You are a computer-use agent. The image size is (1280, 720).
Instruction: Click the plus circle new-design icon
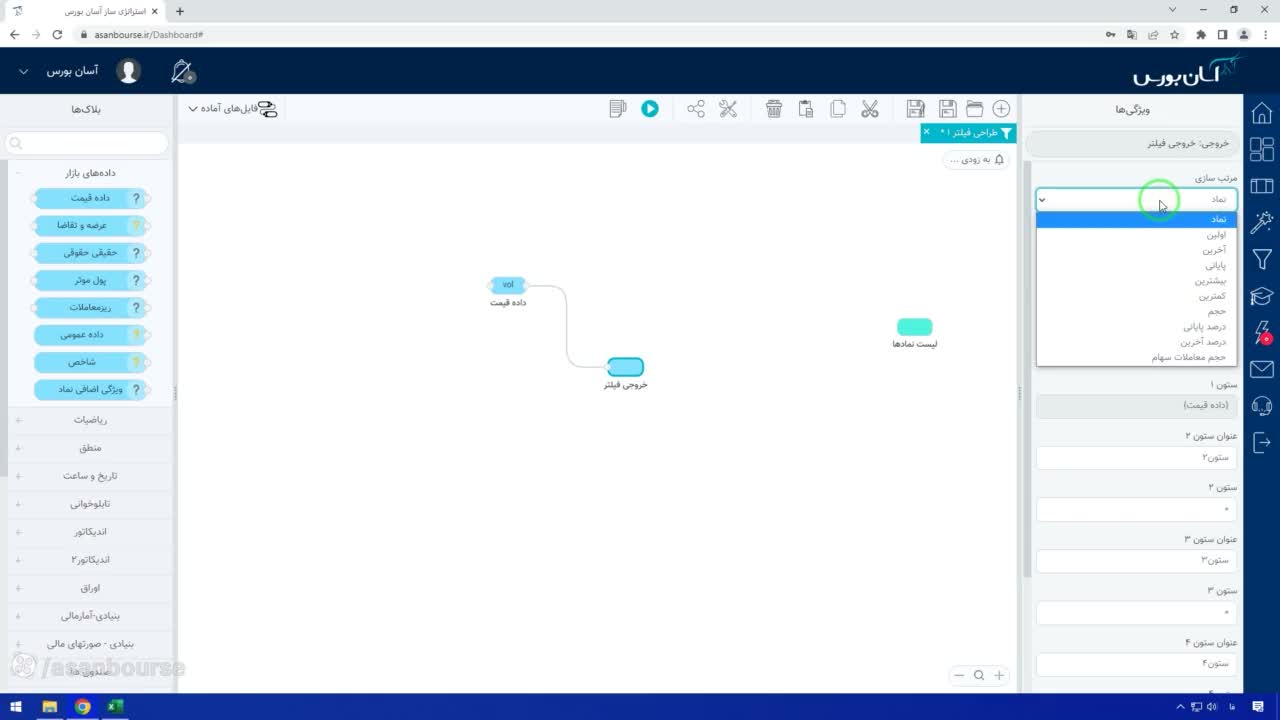click(x=1001, y=109)
